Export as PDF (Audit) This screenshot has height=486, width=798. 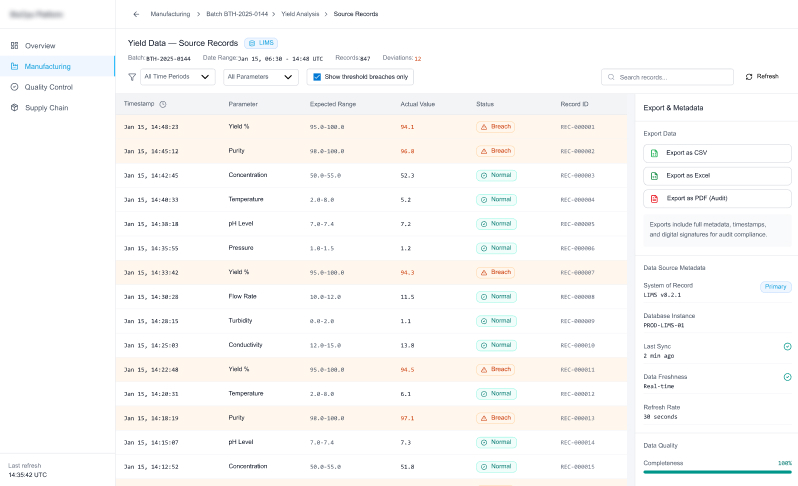click(717, 198)
